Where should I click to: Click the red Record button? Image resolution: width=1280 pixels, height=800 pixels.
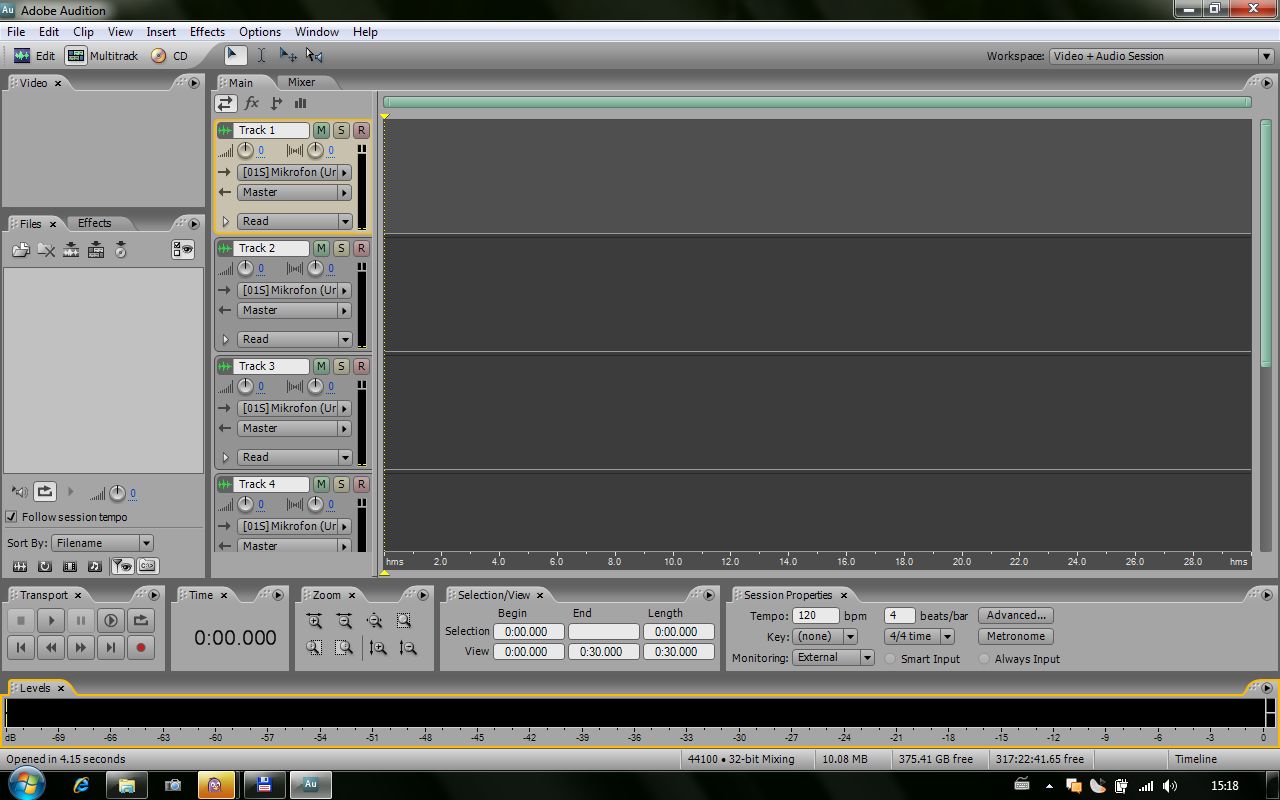tap(141, 648)
